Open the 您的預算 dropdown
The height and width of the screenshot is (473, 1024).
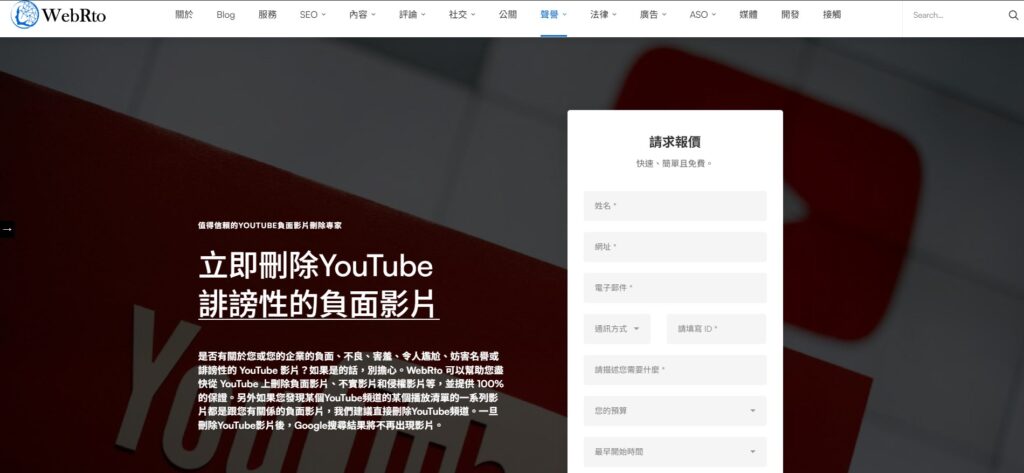pos(675,411)
